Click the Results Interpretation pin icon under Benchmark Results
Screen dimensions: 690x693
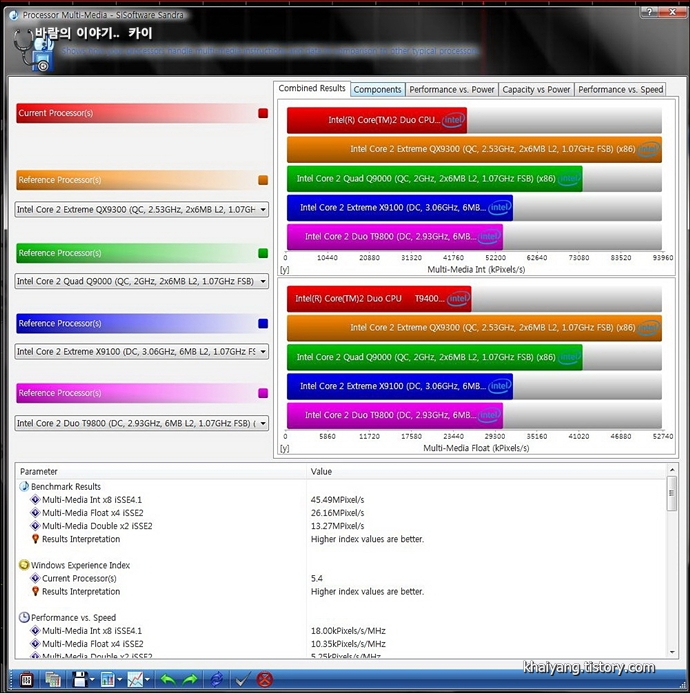(35, 539)
